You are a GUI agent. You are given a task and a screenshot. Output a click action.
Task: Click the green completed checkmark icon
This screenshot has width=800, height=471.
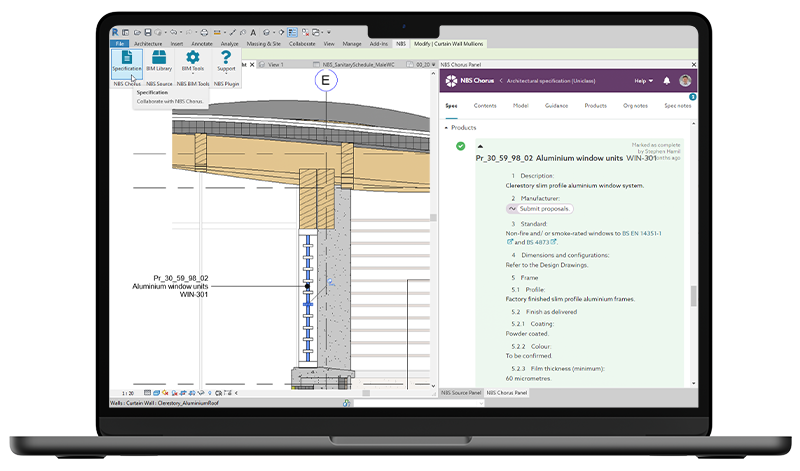tap(460, 146)
